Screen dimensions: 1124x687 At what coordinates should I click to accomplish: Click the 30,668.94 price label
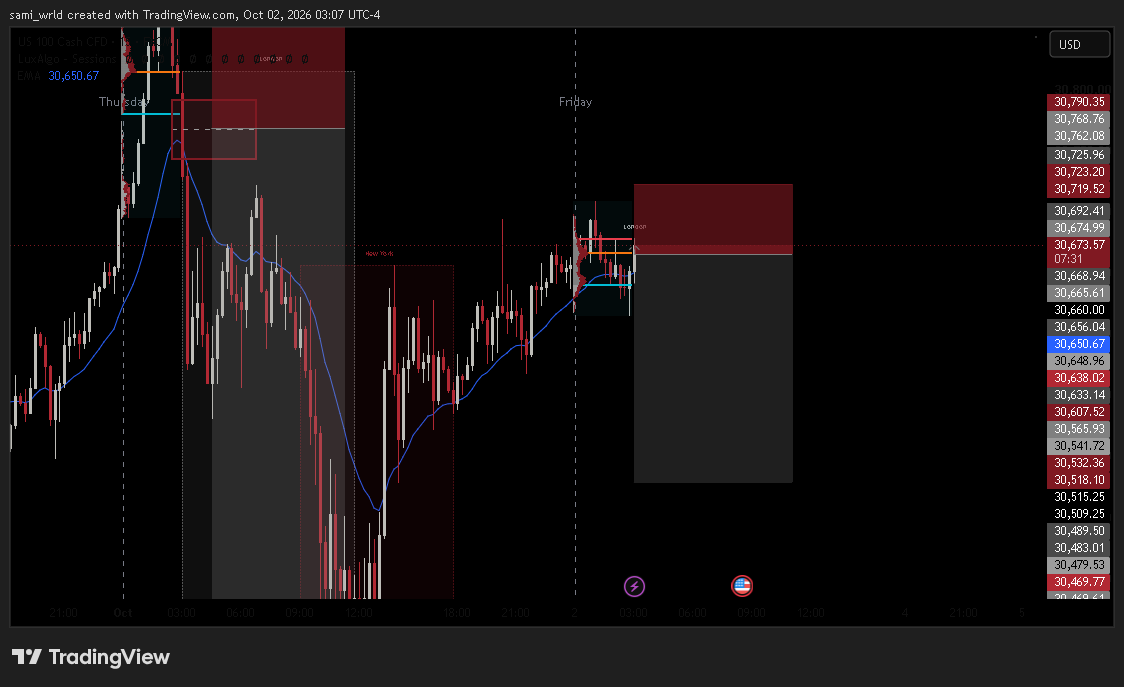click(x=1079, y=276)
